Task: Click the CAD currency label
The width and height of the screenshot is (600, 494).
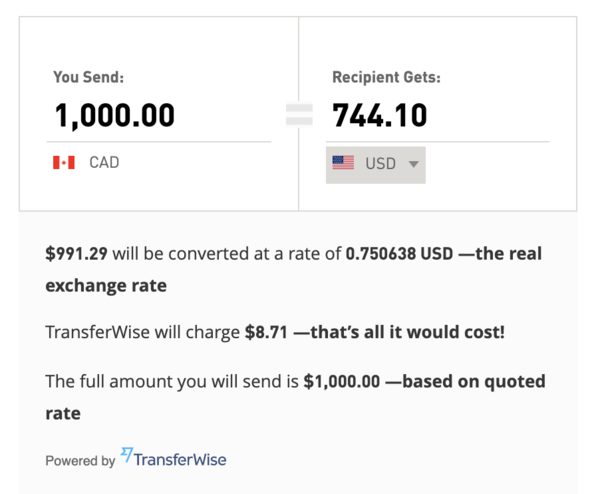Action: tap(104, 162)
